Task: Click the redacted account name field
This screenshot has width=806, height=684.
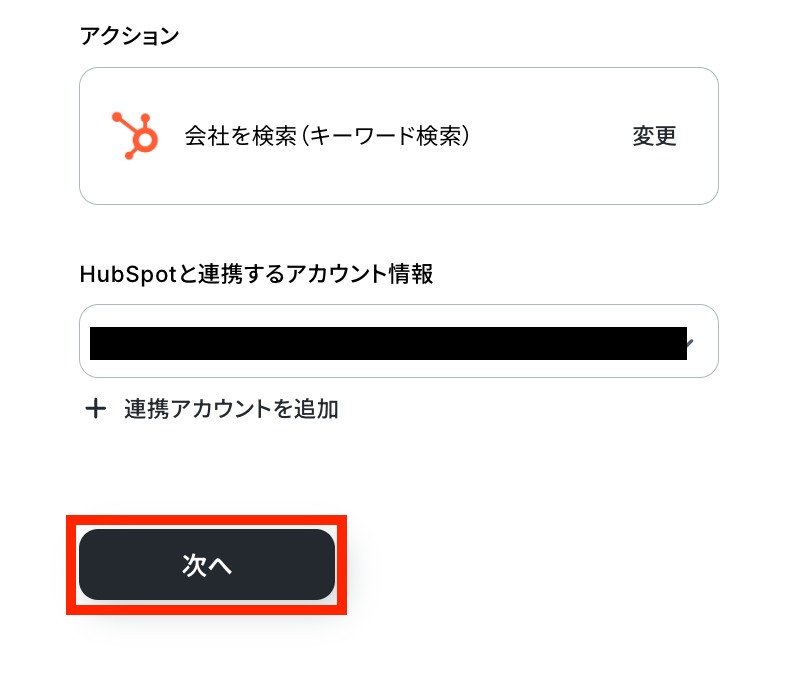Action: pos(388,343)
